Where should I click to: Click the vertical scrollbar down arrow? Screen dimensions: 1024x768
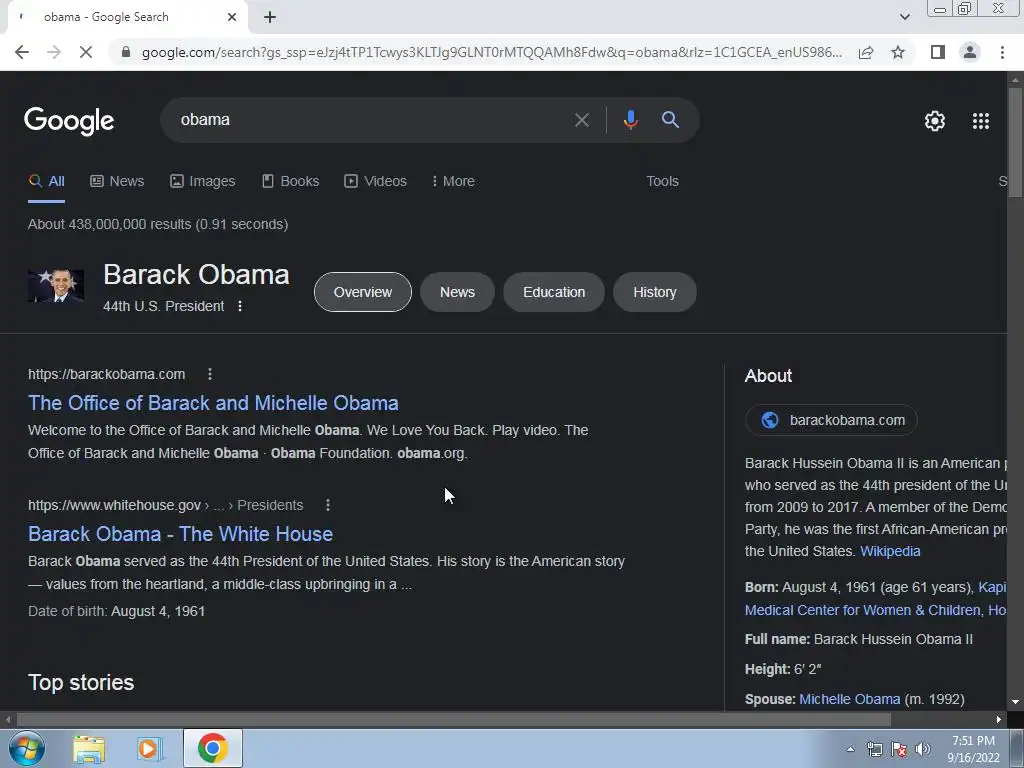[x=1015, y=702]
